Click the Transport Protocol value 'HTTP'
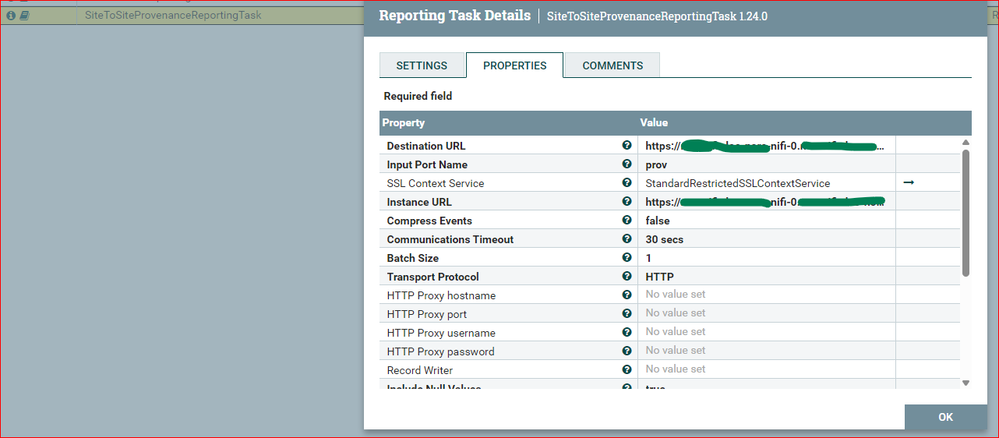999x438 pixels. [x=659, y=277]
